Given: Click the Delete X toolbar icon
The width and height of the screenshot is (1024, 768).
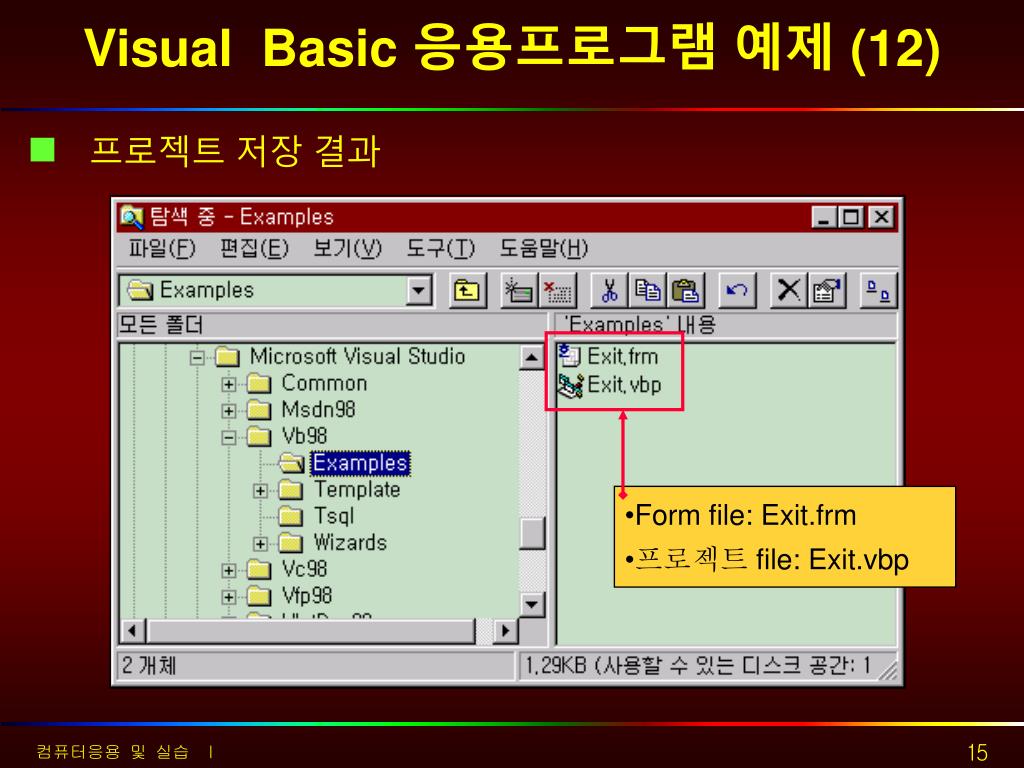Looking at the screenshot, I should coord(788,291).
